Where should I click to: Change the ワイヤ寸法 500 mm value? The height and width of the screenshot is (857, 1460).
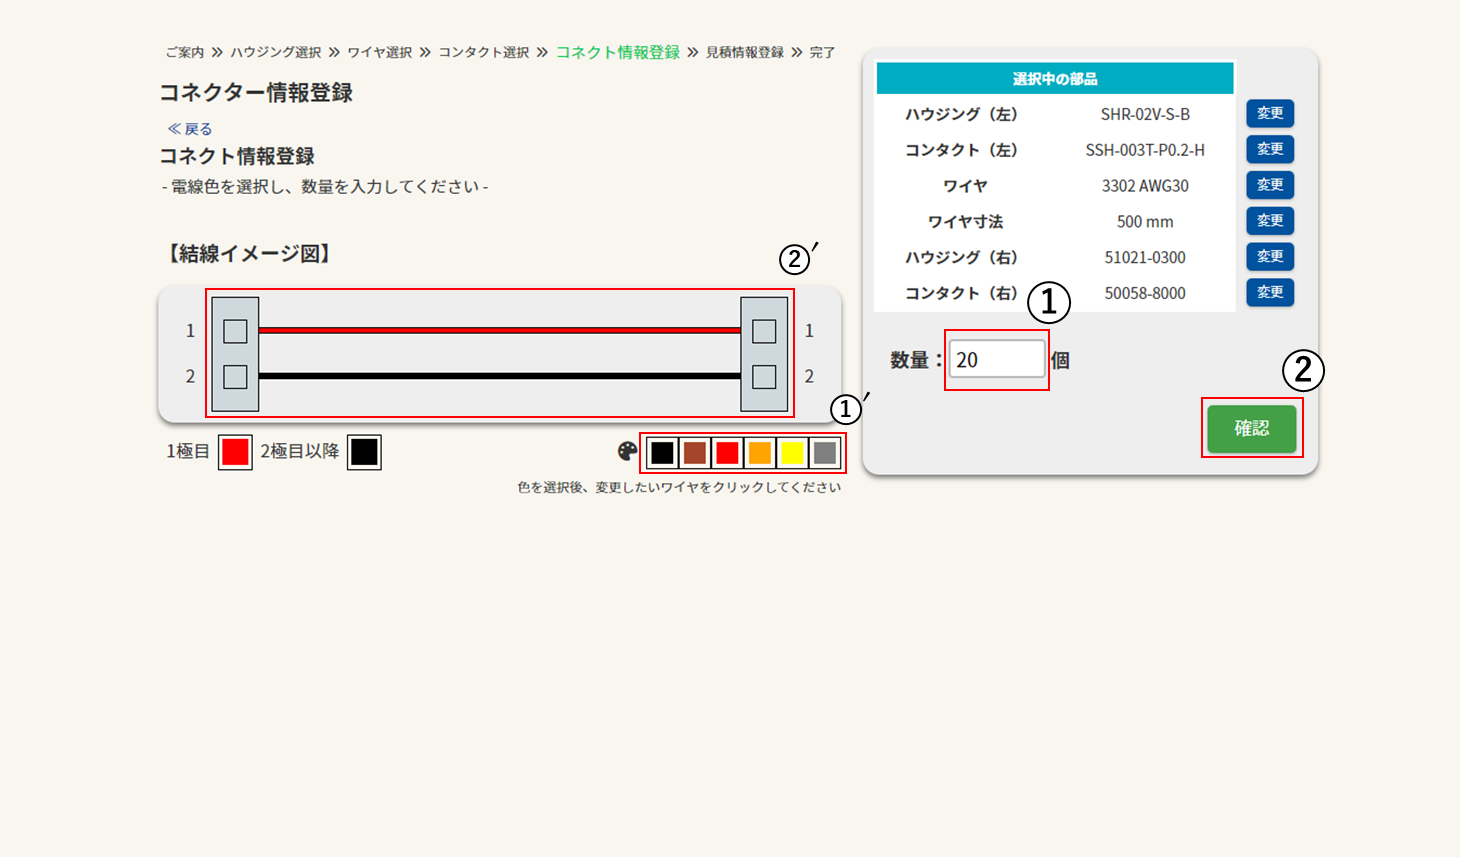point(1270,221)
